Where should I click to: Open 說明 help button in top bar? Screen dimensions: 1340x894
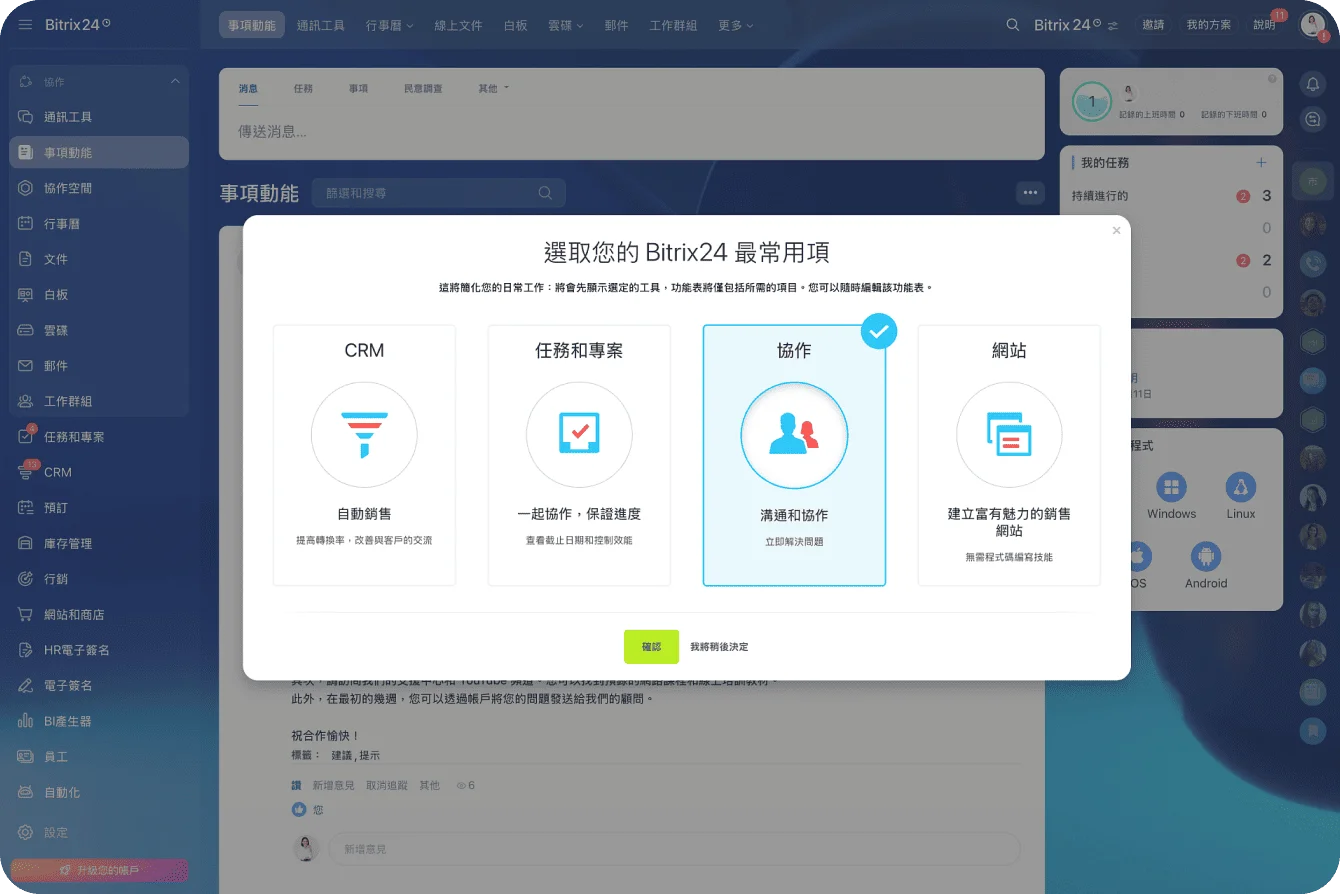click(1264, 25)
